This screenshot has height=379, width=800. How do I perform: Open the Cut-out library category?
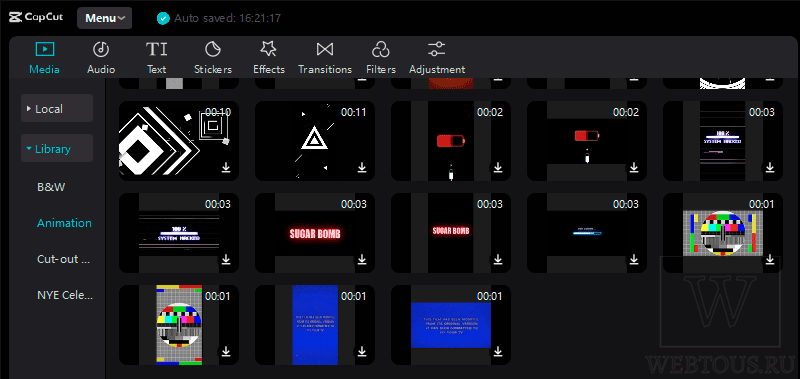click(64, 259)
